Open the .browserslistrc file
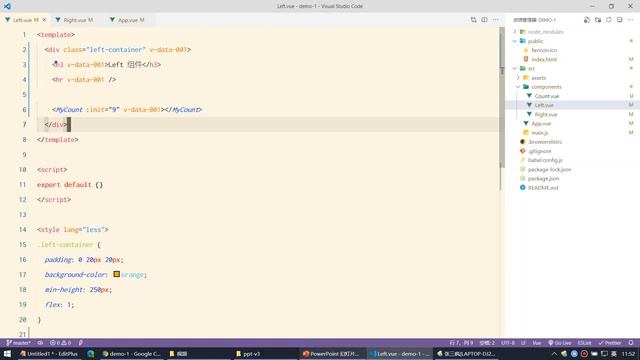The width and height of the screenshot is (640, 360). [x=545, y=142]
